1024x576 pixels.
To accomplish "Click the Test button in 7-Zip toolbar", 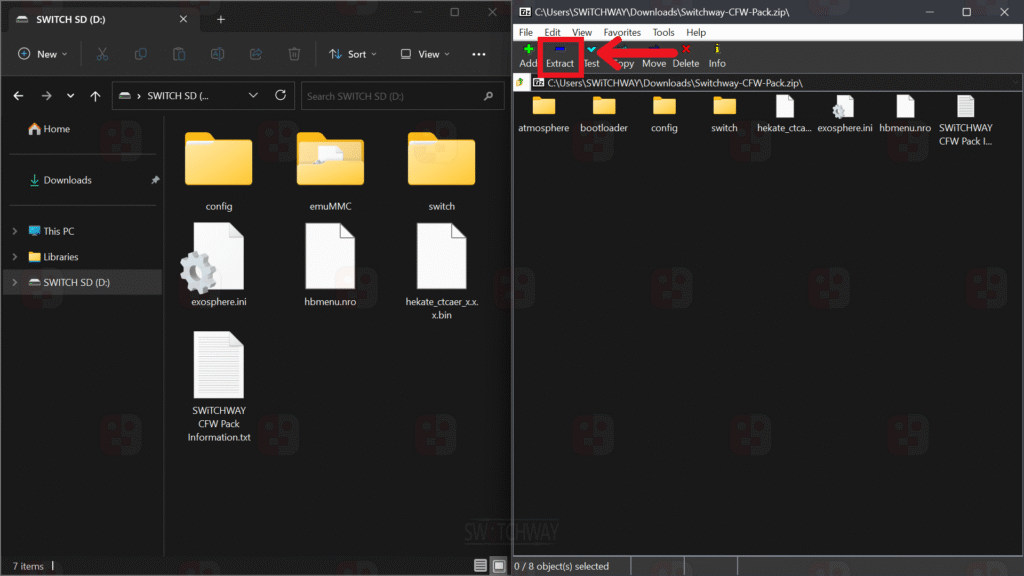I will [591, 56].
